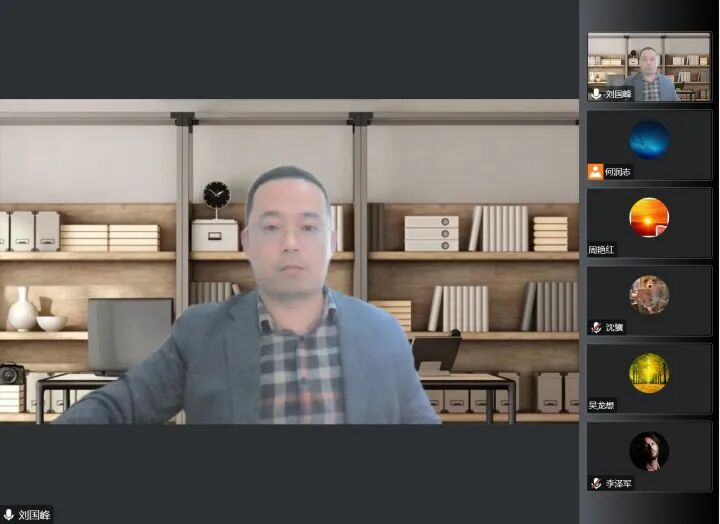Image resolution: width=720 pixels, height=524 pixels.
Task: Click 周艳红 name label
Action: pos(601,250)
